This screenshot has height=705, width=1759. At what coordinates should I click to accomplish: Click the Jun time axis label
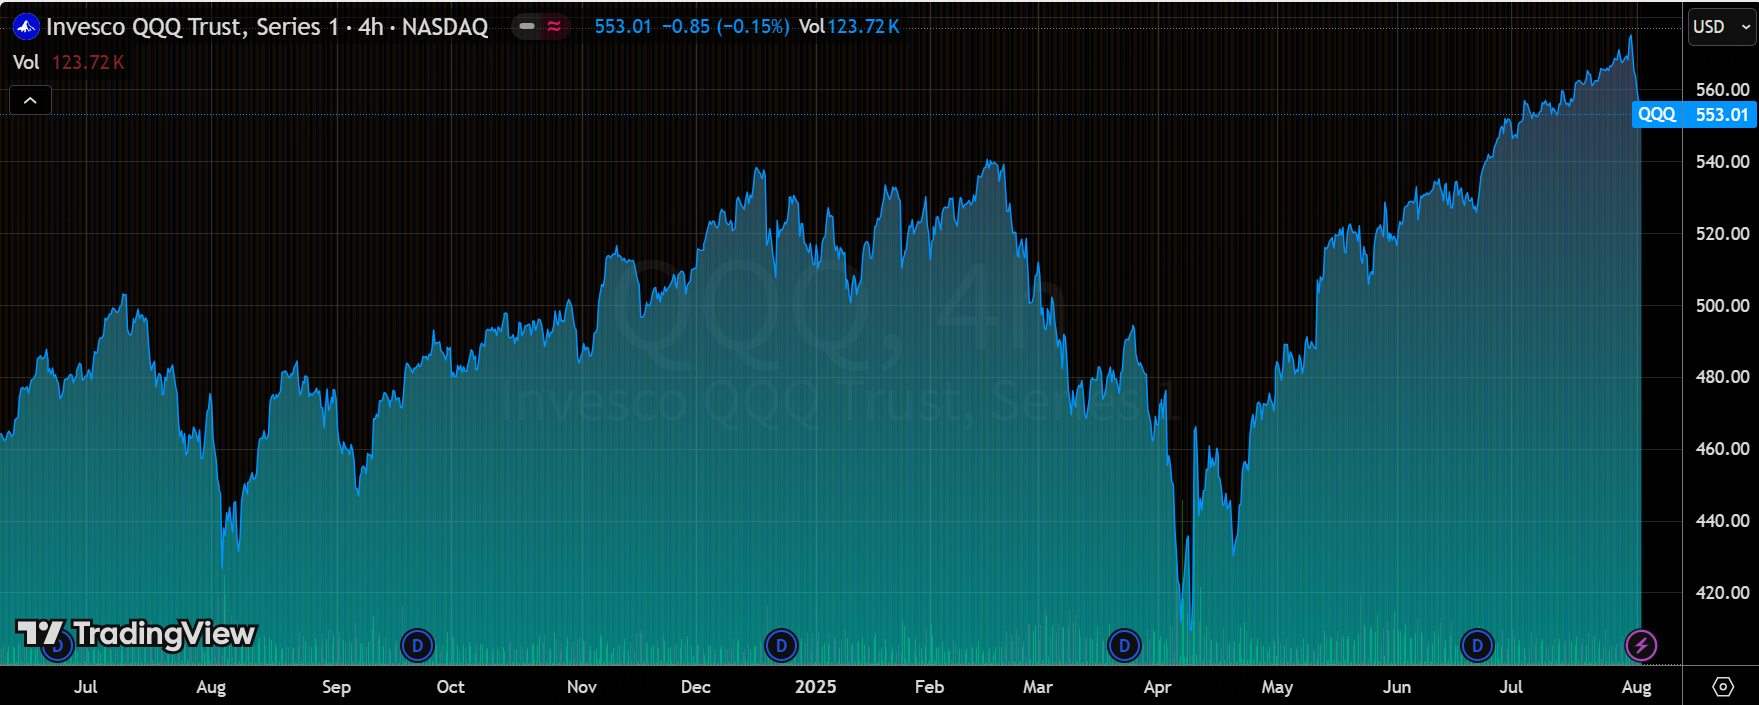1396,687
